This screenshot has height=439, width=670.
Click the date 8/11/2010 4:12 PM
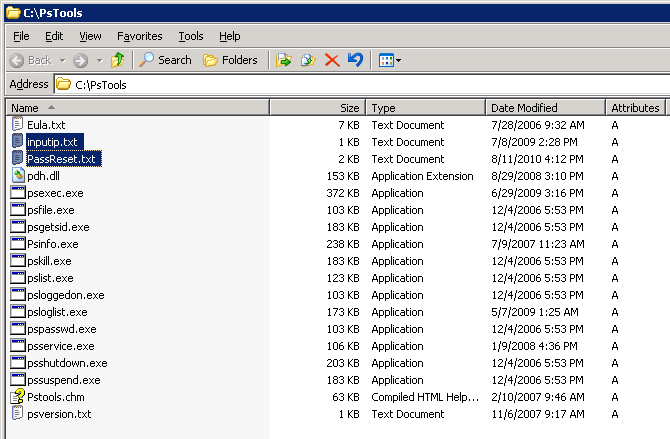(537, 159)
